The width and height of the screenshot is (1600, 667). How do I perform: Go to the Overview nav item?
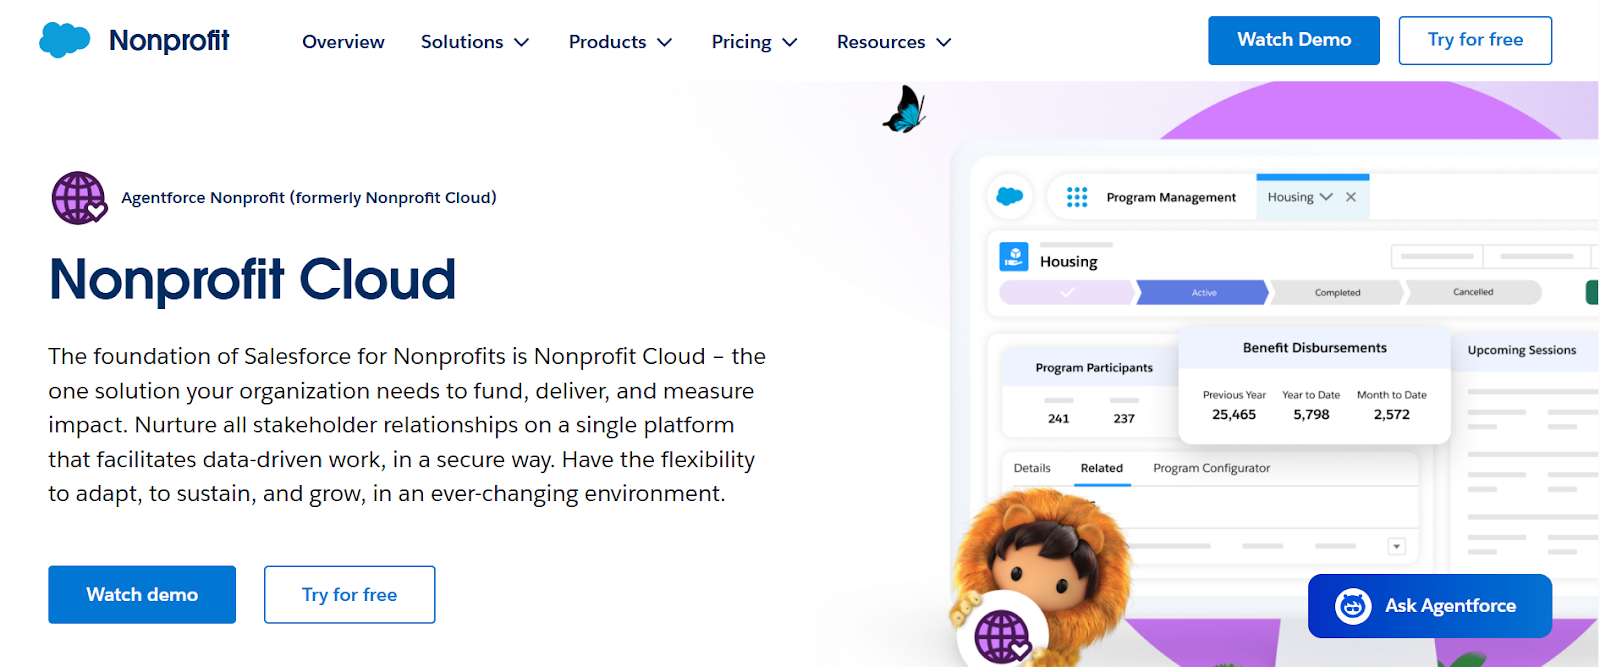click(x=343, y=42)
